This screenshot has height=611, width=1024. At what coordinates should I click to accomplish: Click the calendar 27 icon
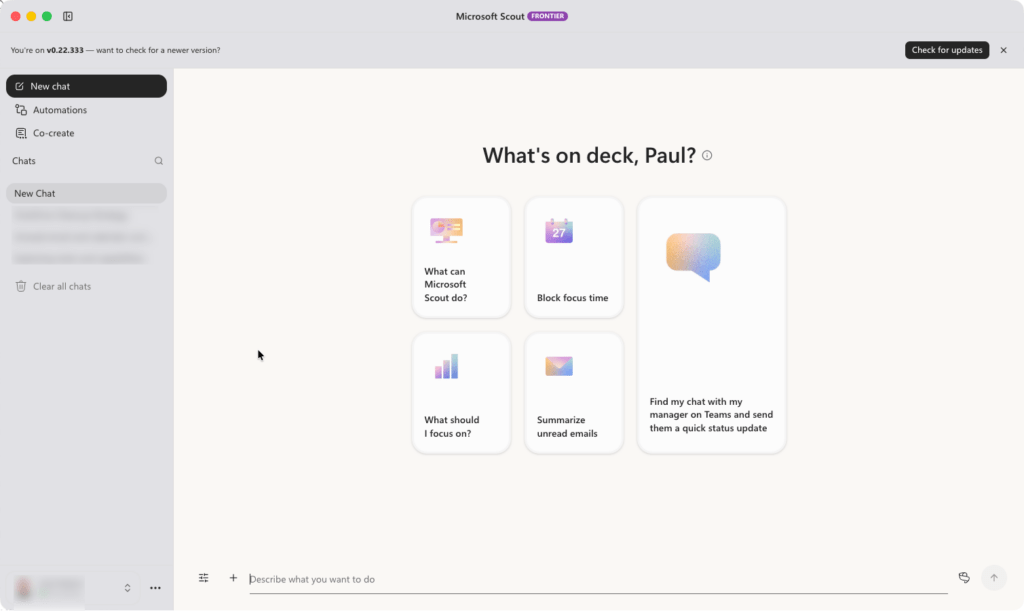point(559,231)
